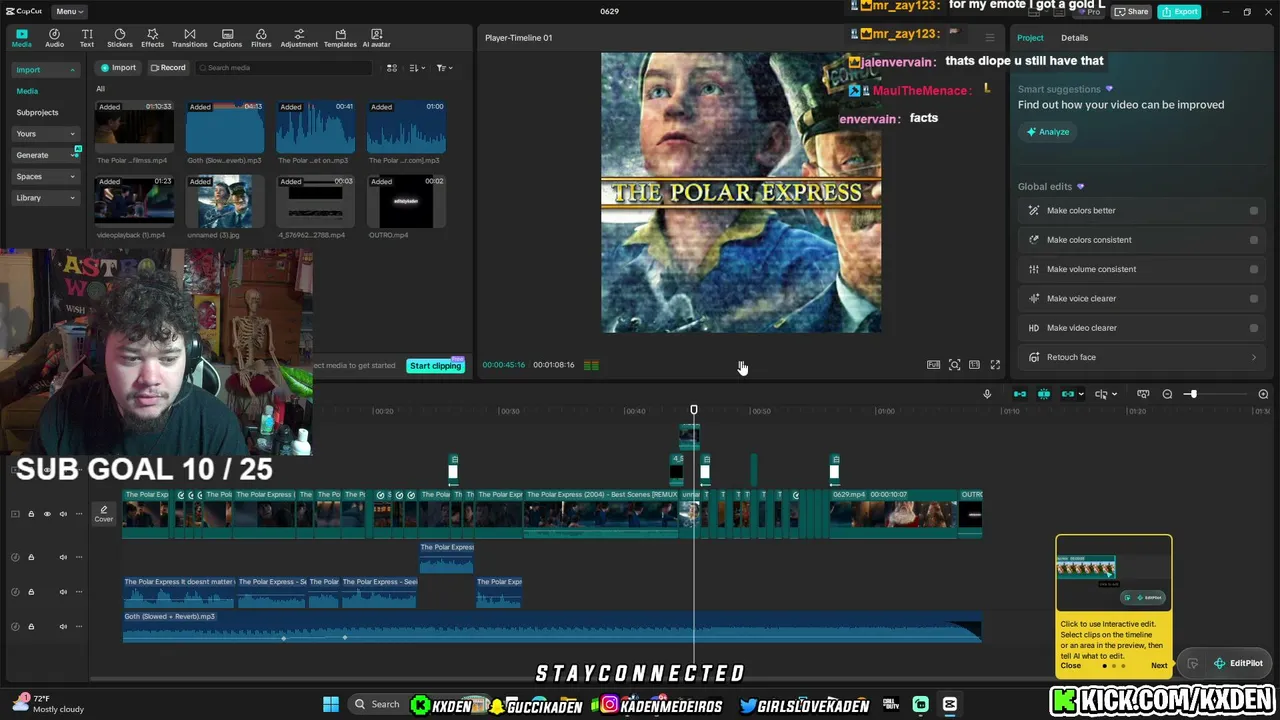Select the unnamed (3).jpg thumbnail
Viewport: 1280px width, 720px height.
(225, 203)
